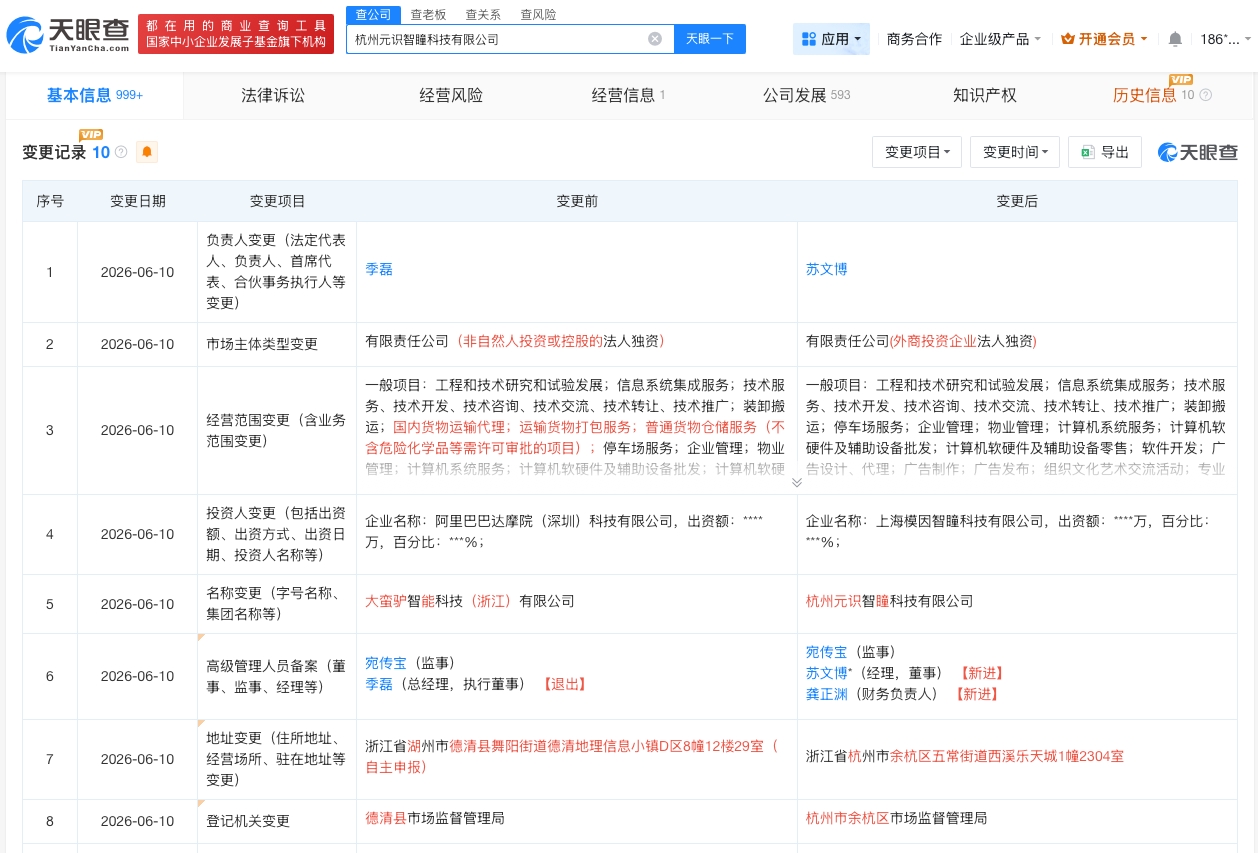Open the 变更项目 filter dropdown
Viewport: 1258px width, 853px height.
(917, 152)
